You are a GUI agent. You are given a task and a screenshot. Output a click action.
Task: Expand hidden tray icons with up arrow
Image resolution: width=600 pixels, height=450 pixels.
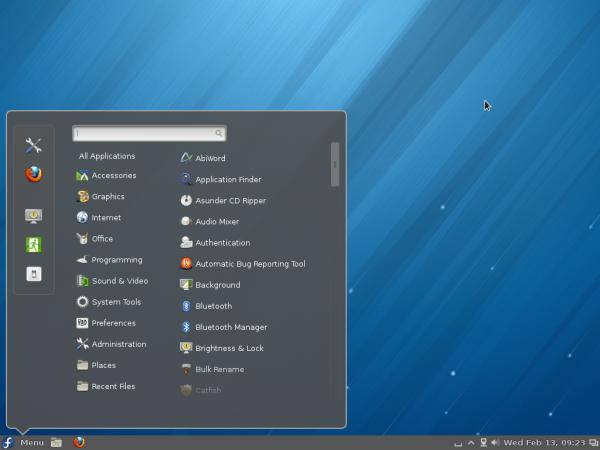click(x=471, y=442)
